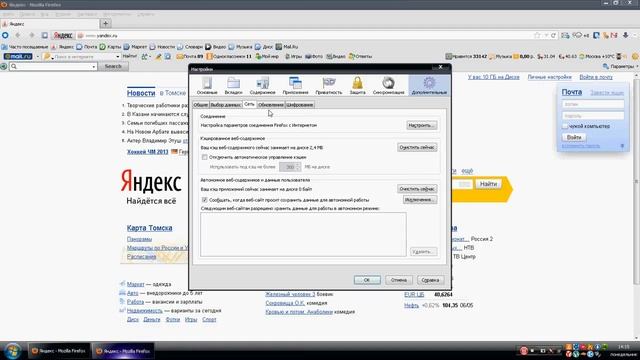Open the Личные настройки link
The image size is (640, 360).
point(549,77)
